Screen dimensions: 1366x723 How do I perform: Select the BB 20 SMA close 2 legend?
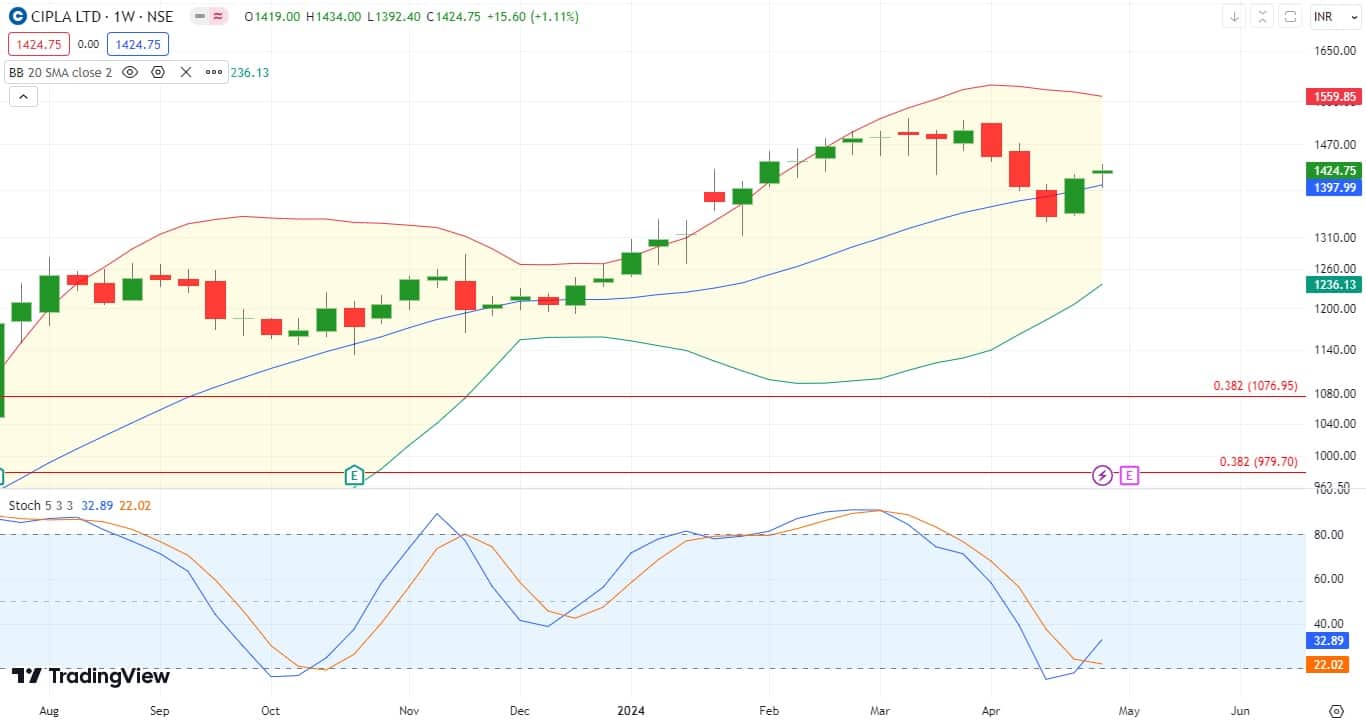[60, 72]
